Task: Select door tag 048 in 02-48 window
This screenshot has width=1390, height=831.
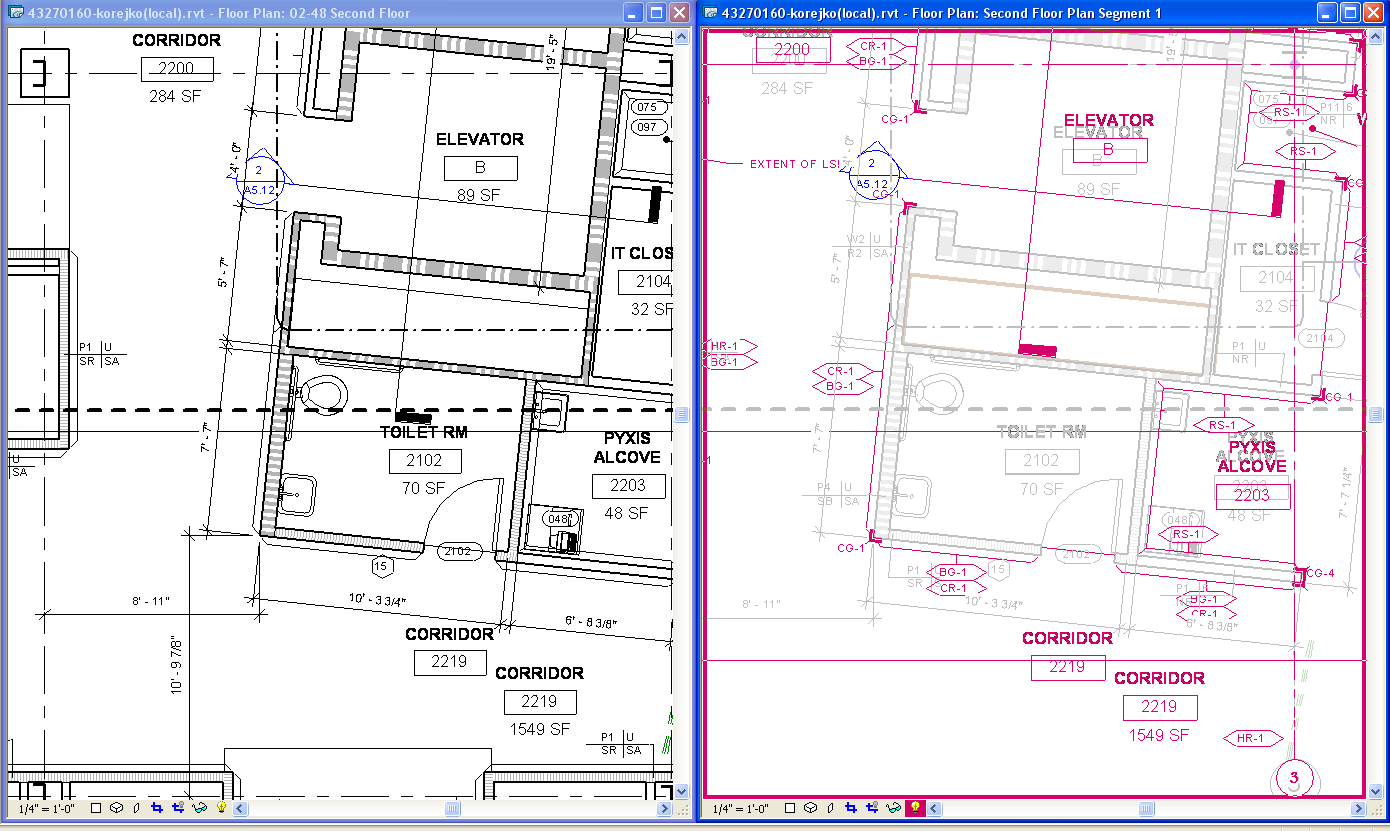Action: (x=559, y=519)
